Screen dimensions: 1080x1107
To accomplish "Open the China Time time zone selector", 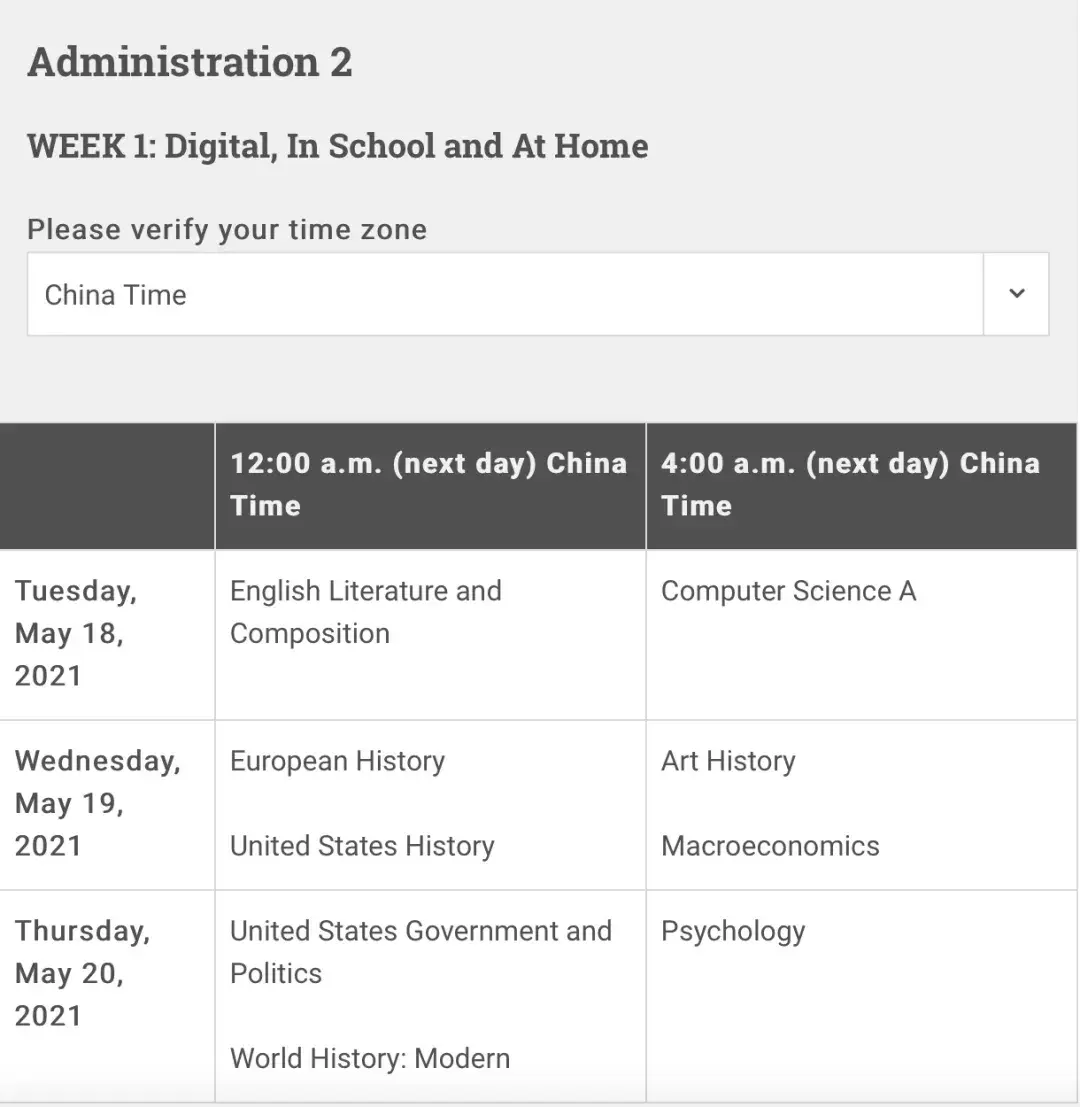I will (x=505, y=294).
